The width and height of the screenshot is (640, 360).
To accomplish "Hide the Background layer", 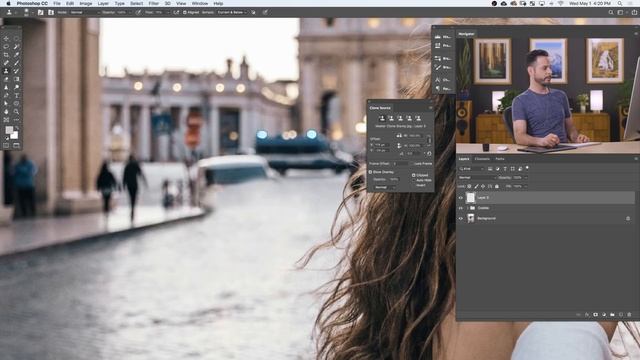I will coord(461,218).
